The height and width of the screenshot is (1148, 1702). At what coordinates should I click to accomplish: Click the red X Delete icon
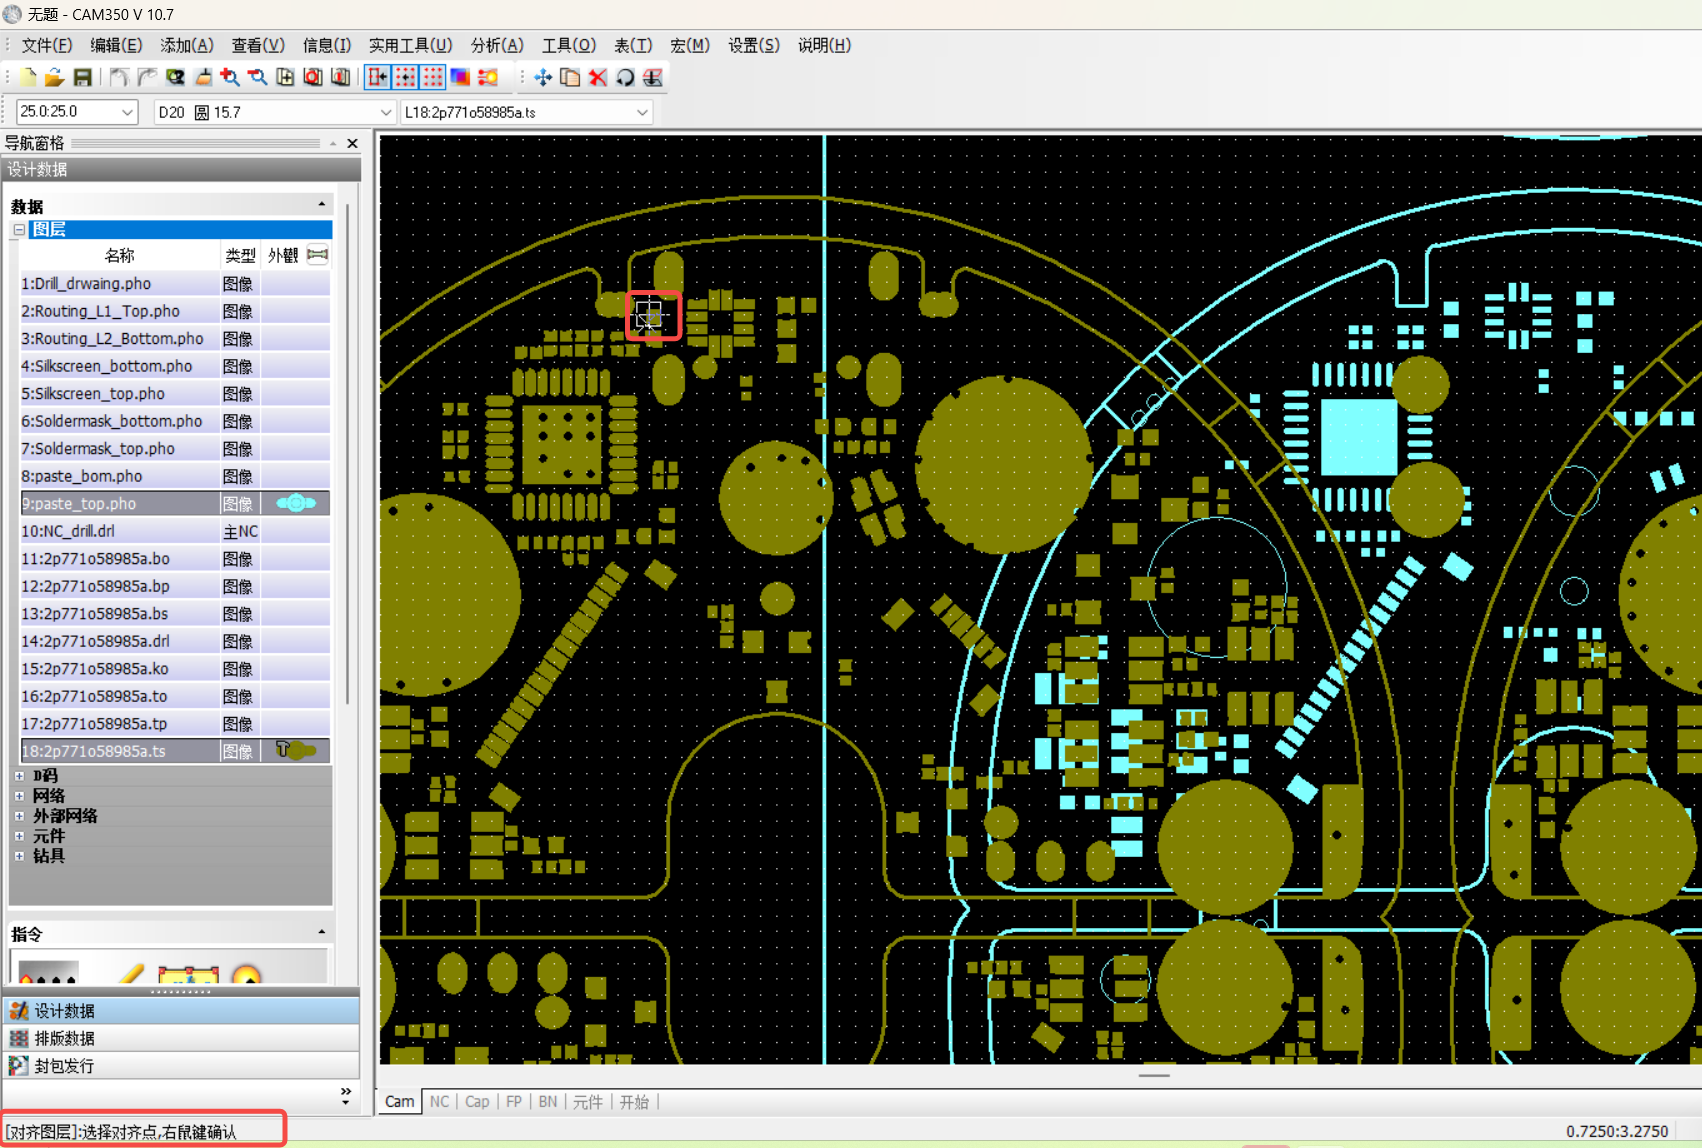click(598, 77)
